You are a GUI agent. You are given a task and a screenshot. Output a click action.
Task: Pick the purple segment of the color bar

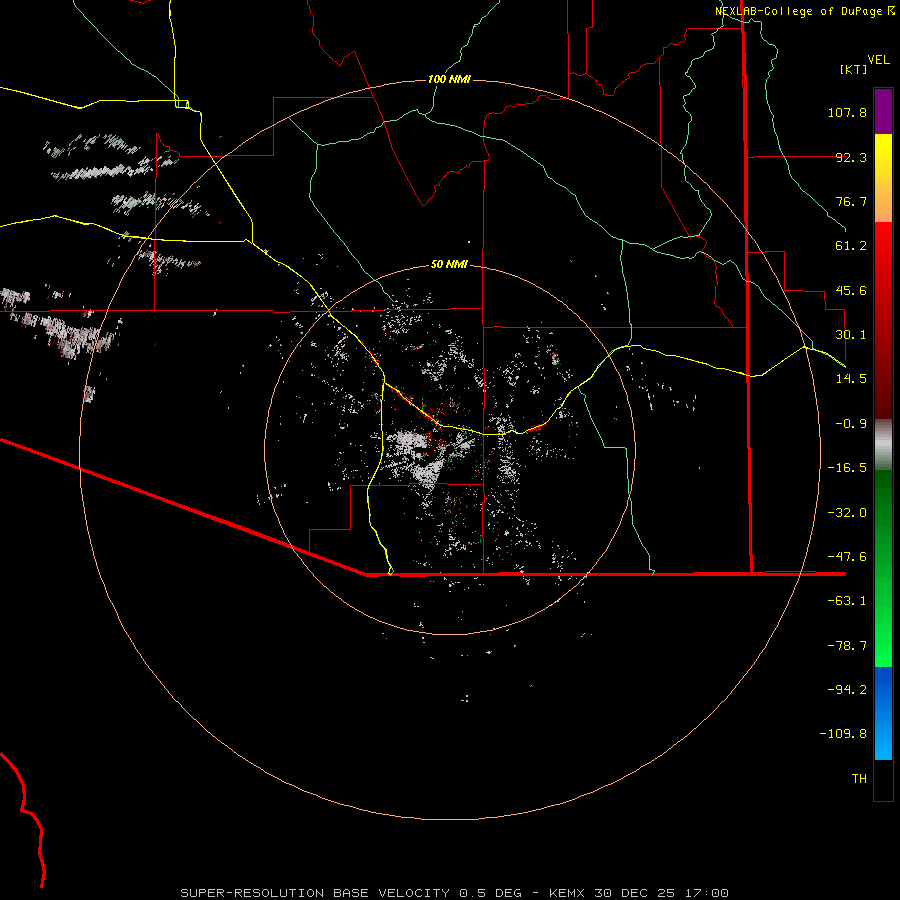[883, 112]
